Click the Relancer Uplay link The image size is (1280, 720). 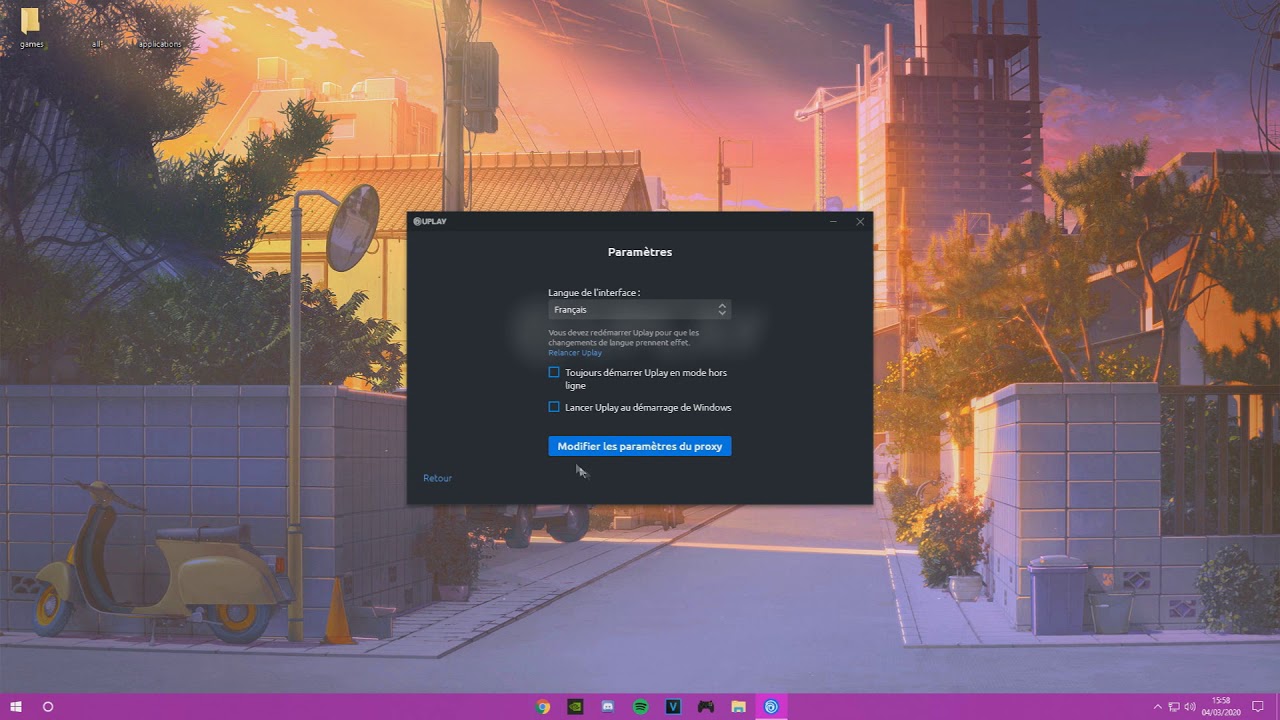[x=575, y=353]
